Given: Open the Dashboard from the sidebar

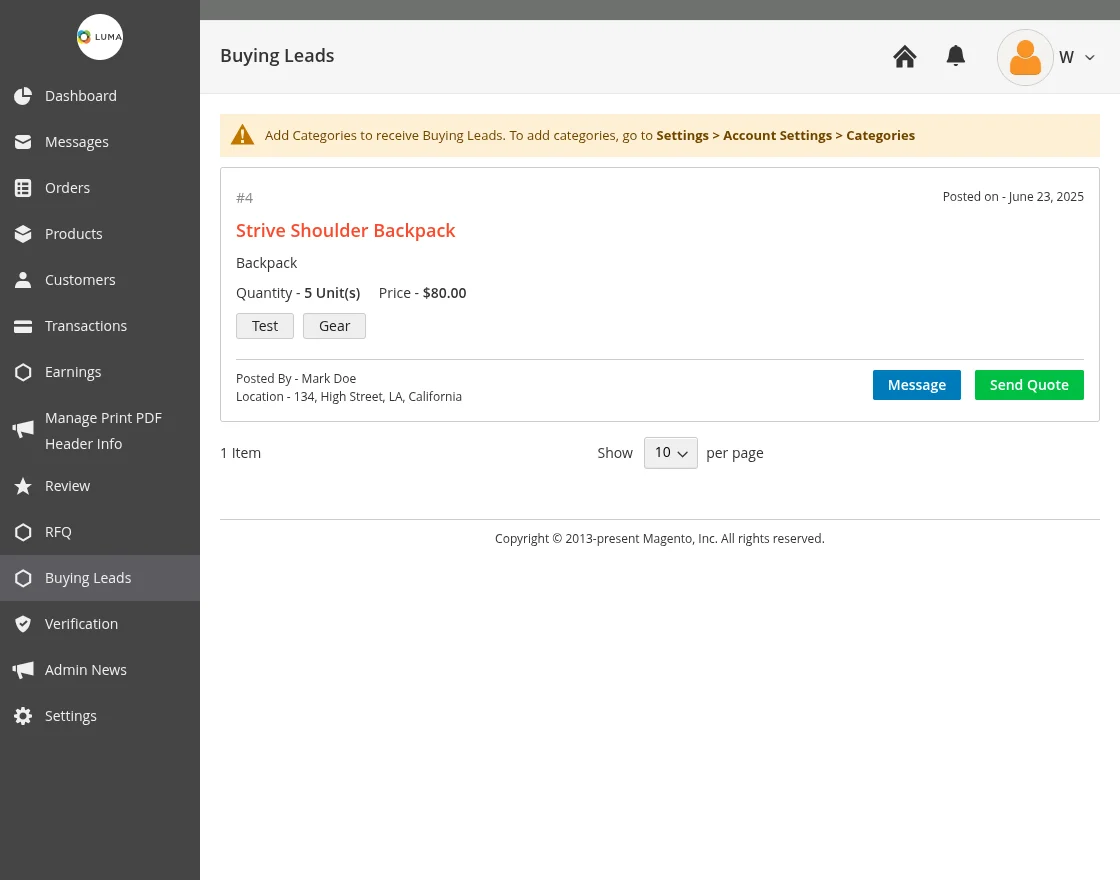Looking at the screenshot, I should click(x=80, y=96).
